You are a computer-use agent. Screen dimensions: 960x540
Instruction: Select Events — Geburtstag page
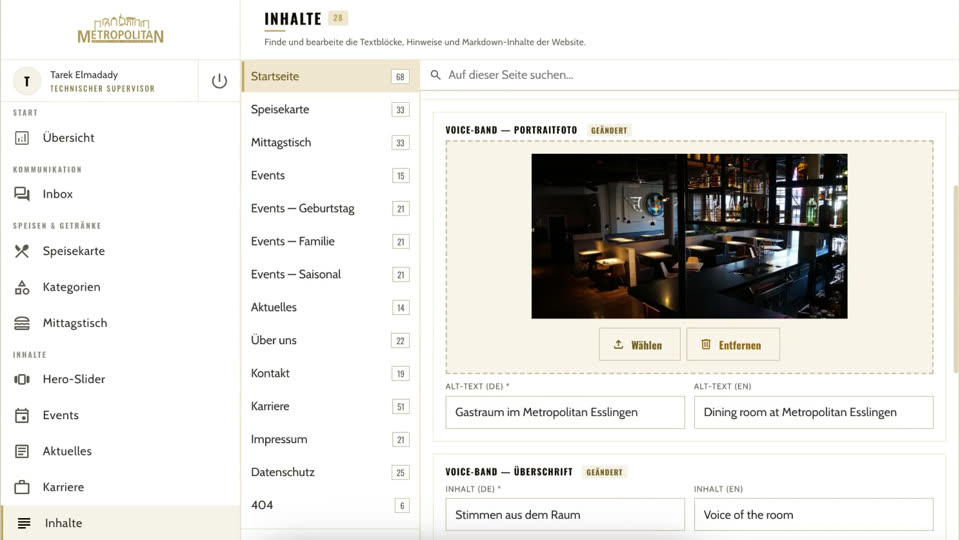[x=331, y=209]
